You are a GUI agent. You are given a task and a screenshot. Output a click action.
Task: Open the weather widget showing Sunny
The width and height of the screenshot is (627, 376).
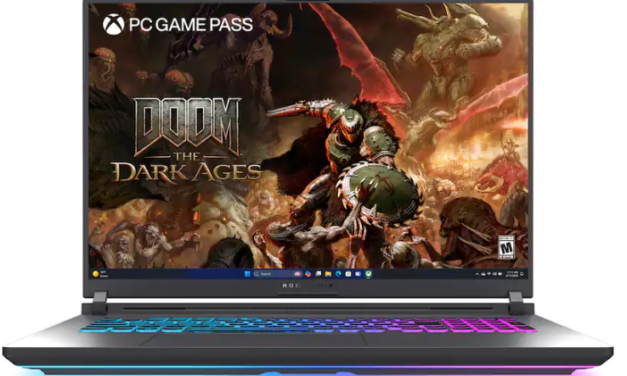(100, 274)
